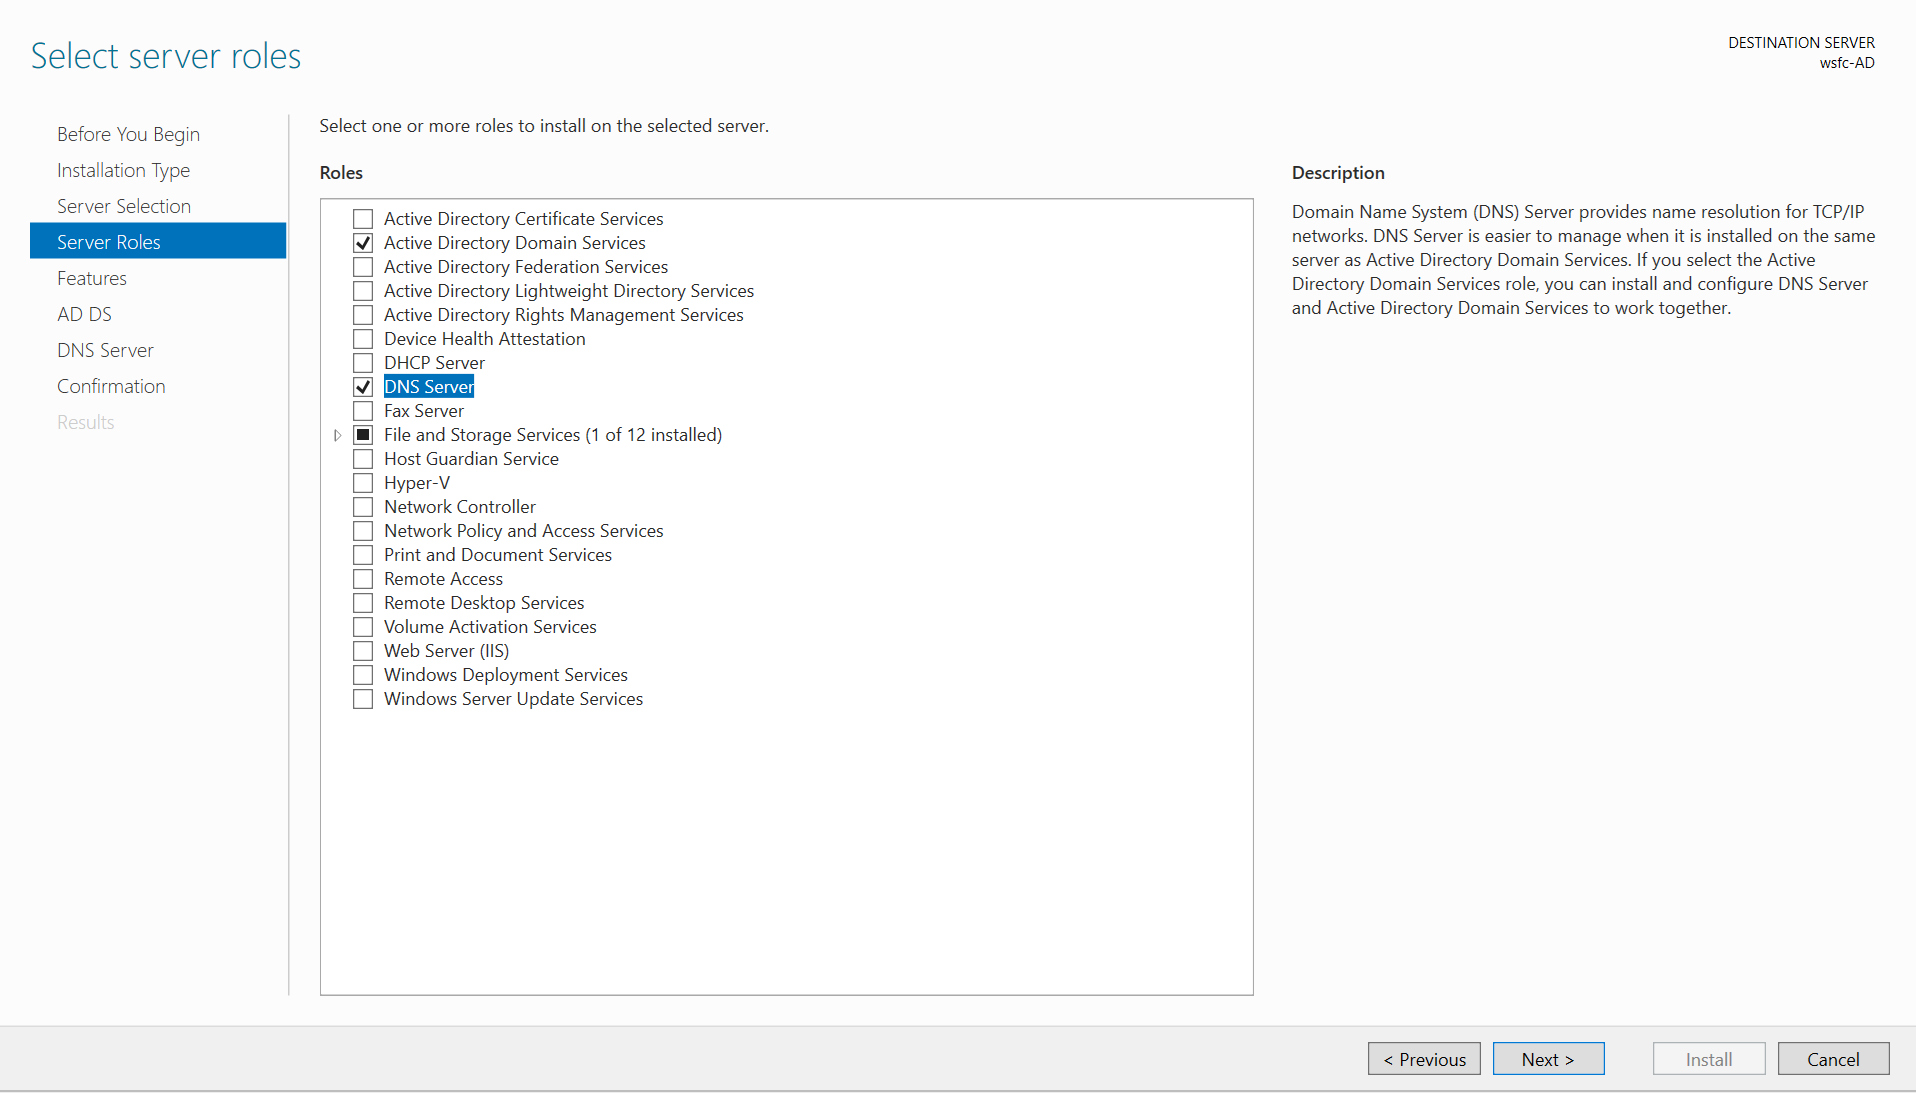Enable the Remote Access checkbox
This screenshot has width=1916, height=1093.
pyautogui.click(x=363, y=579)
